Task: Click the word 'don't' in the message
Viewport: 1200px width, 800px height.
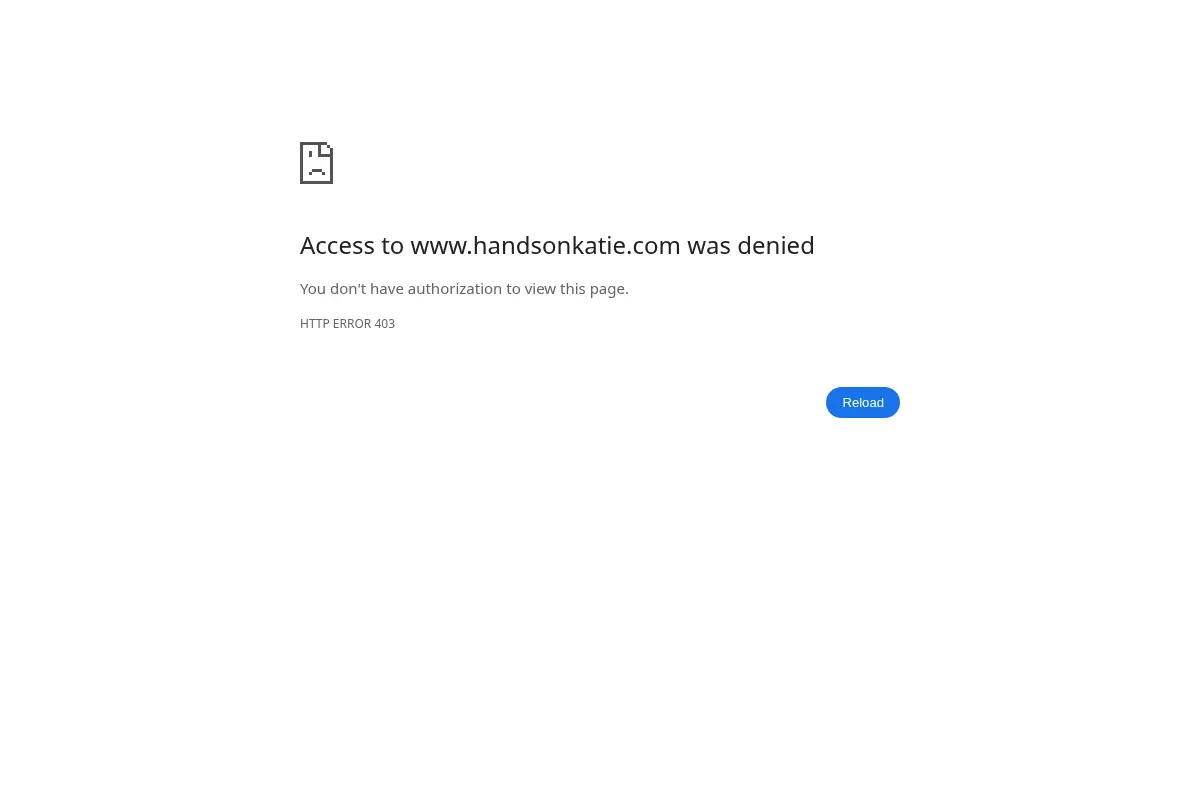Action: pyautogui.click(x=348, y=288)
